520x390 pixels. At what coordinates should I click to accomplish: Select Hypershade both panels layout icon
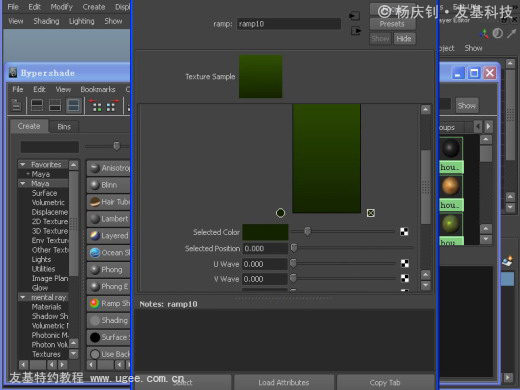point(73,105)
